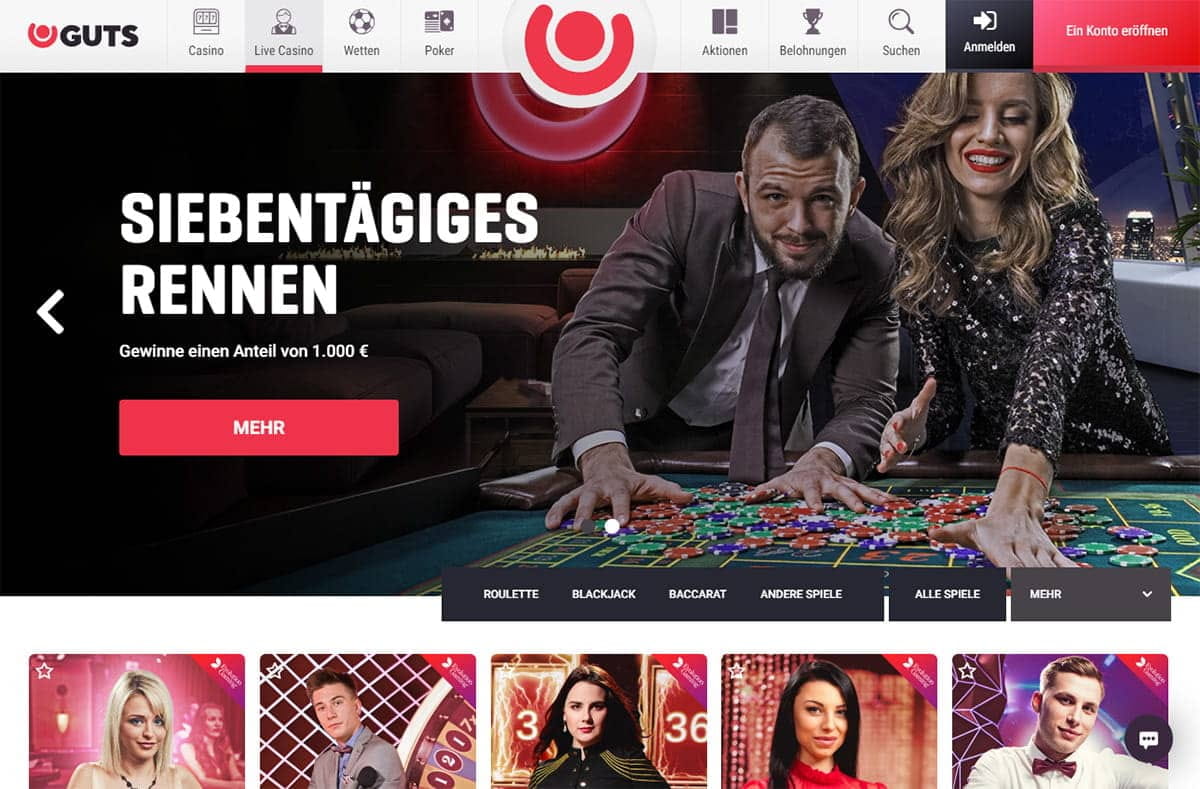Open Wetten soccer ball icon
The width and height of the screenshot is (1200, 789).
(361, 22)
